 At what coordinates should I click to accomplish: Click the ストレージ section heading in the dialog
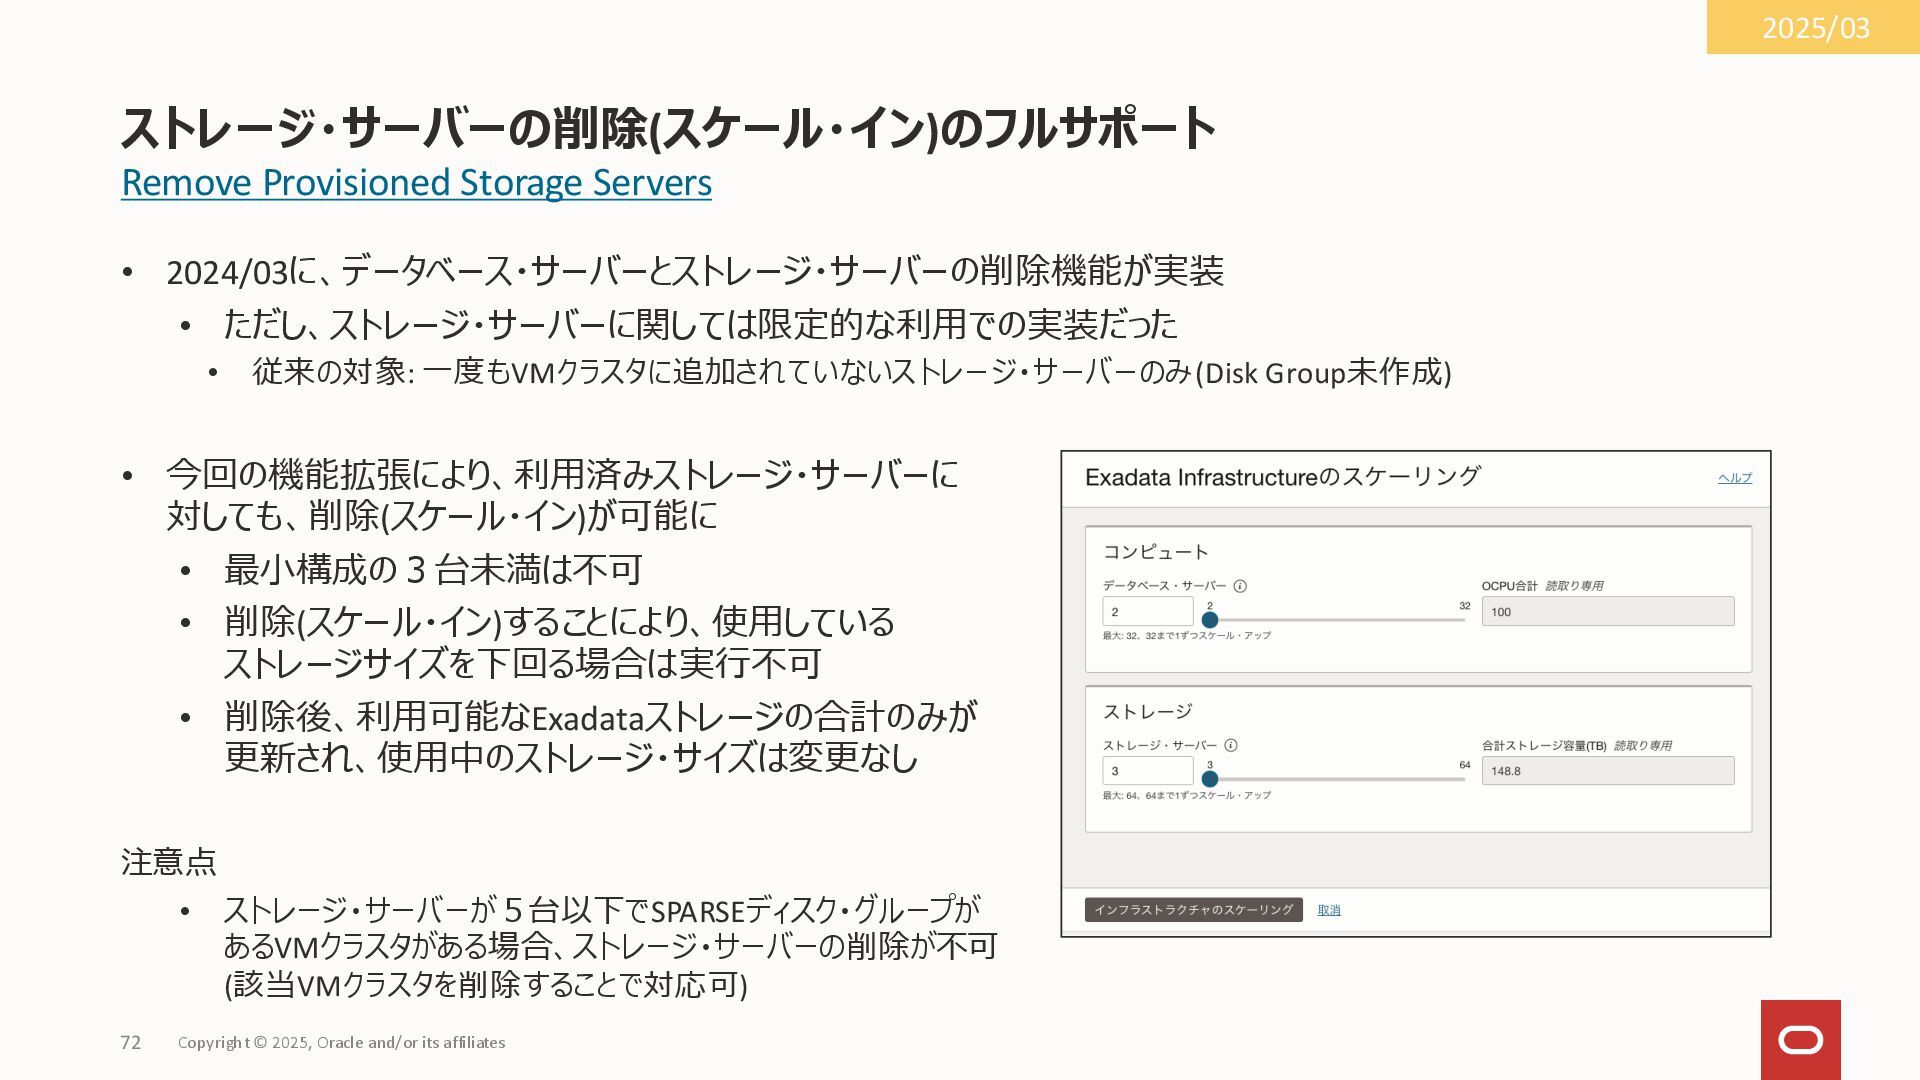(1147, 711)
